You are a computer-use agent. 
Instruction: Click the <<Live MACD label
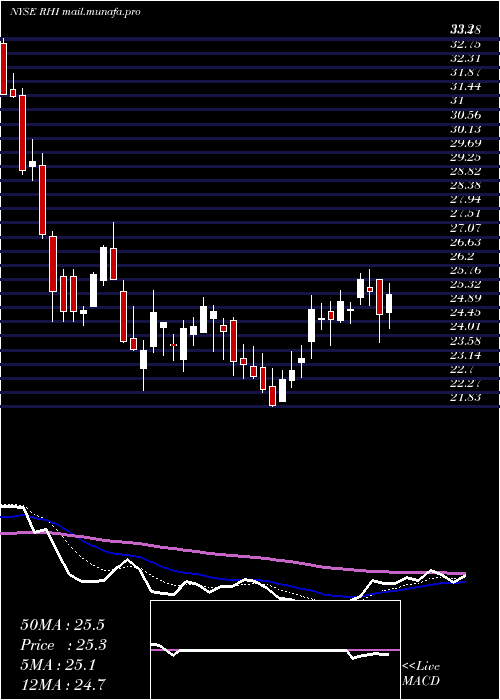point(421,674)
